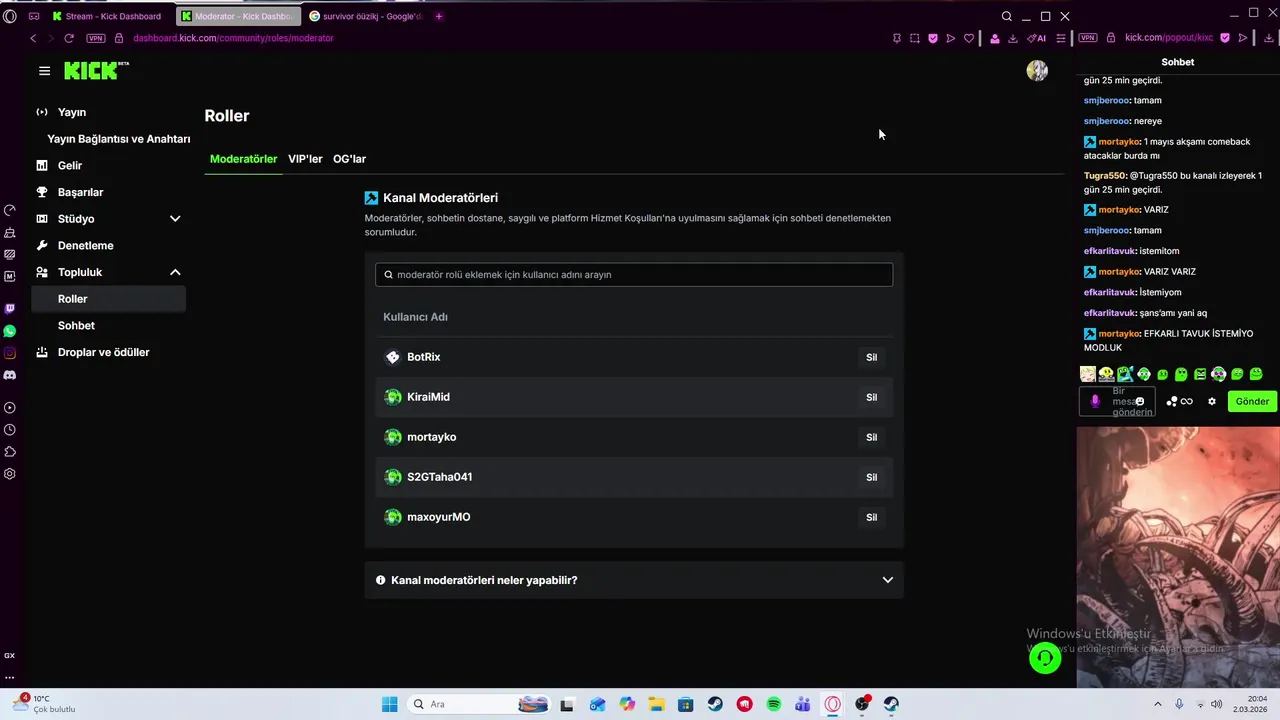Open WhatsApp in the Opera sidebar

pyautogui.click(x=10, y=331)
